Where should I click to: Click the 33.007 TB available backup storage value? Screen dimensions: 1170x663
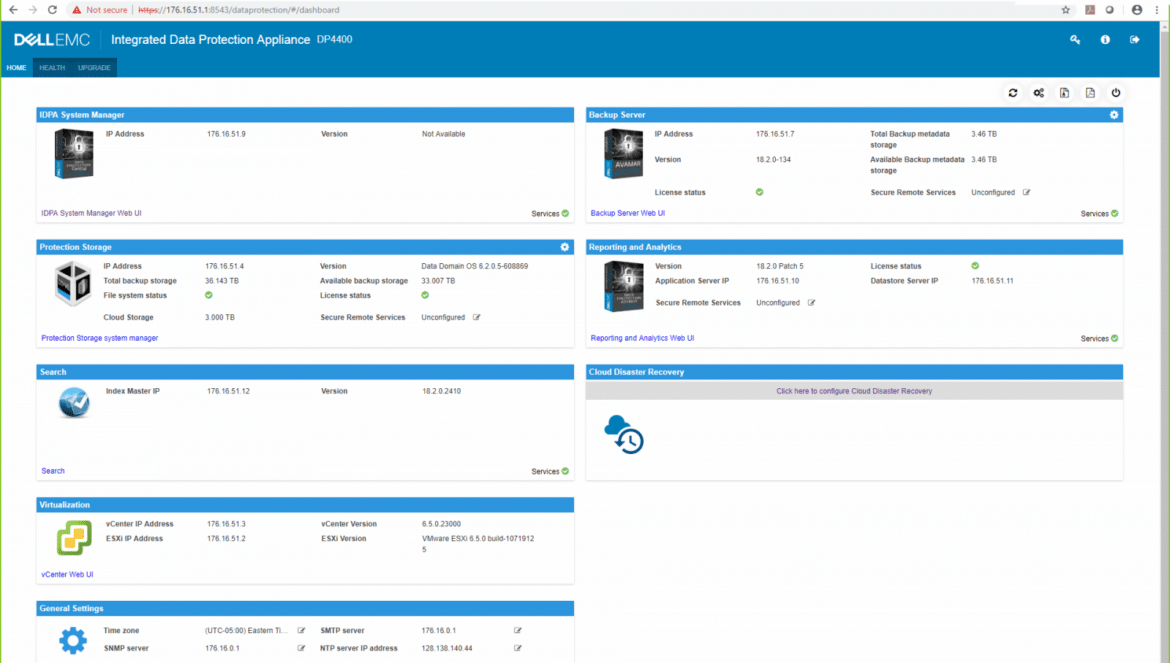tap(438, 281)
